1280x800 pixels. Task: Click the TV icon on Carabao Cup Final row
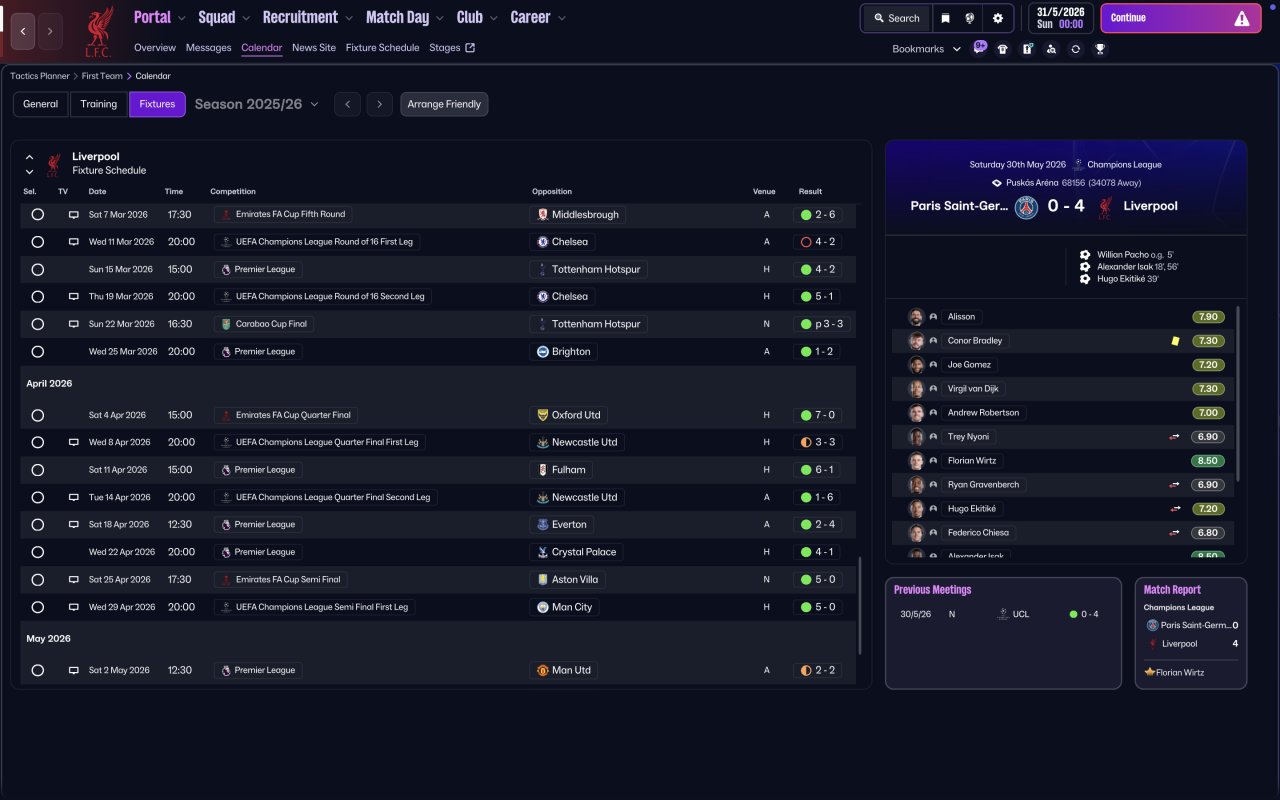click(x=73, y=324)
